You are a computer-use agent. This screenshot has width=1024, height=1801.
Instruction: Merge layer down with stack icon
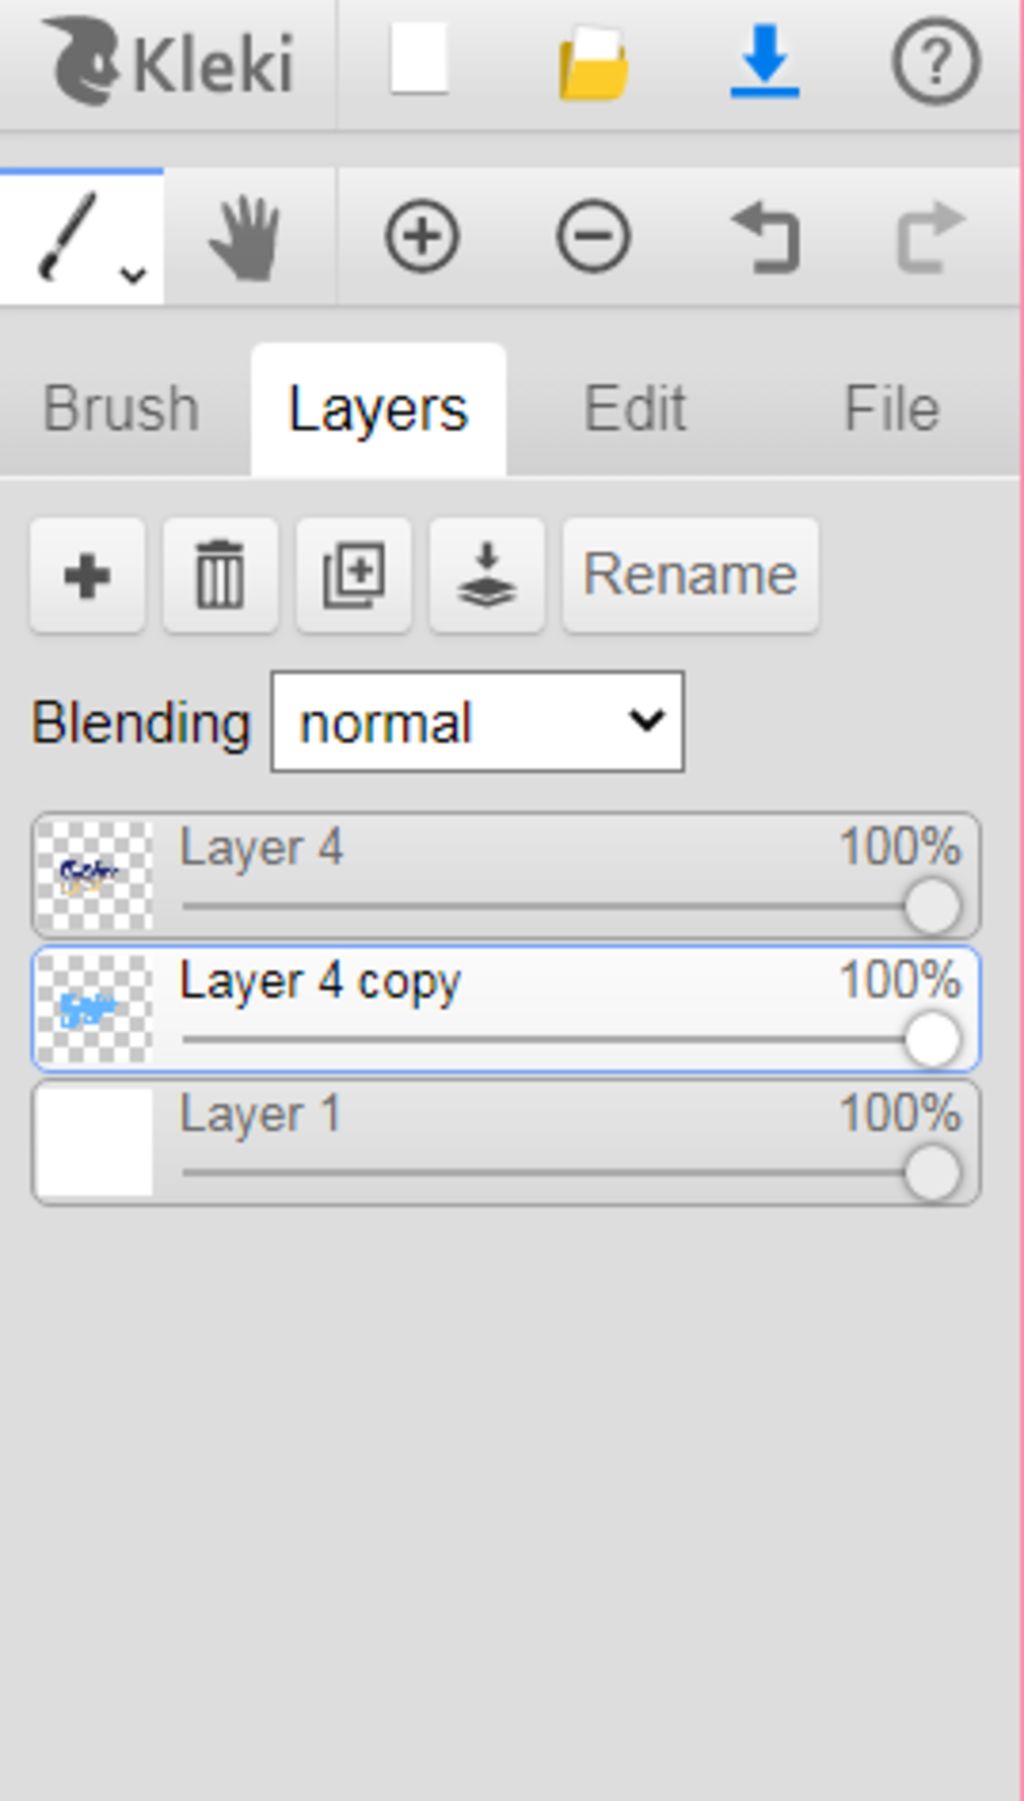(487, 575)
